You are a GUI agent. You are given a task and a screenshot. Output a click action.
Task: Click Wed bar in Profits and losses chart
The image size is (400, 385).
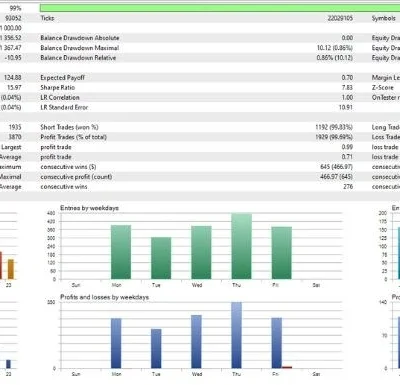pos(196,342)
